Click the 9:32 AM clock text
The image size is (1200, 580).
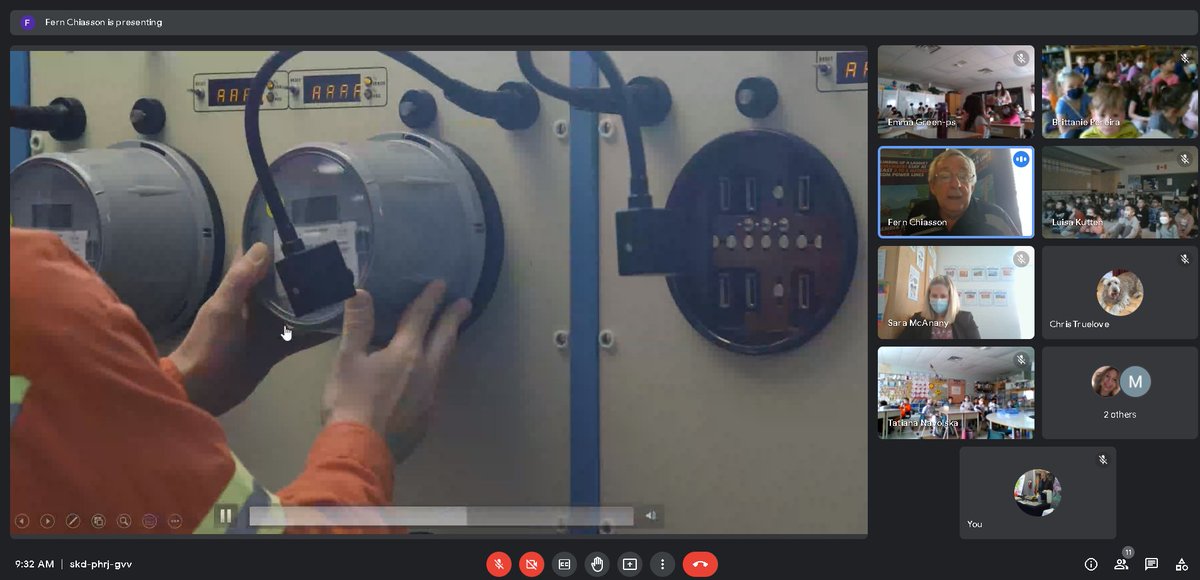[x=34, y=564]
